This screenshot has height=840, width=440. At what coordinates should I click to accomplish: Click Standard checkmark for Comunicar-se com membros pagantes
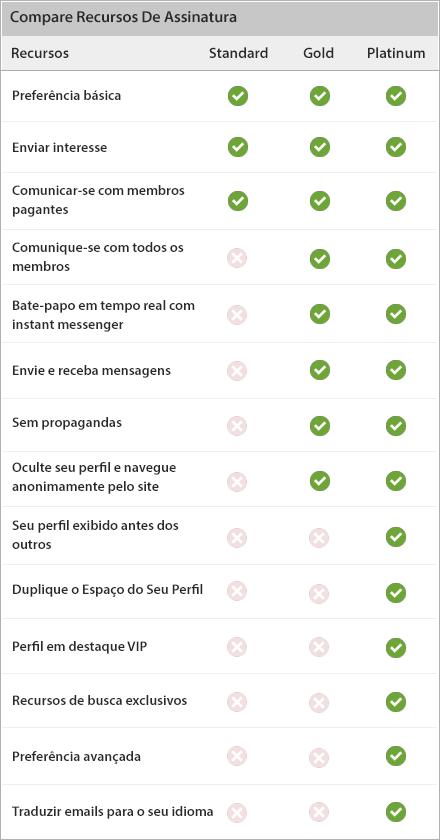coord(237,201)
